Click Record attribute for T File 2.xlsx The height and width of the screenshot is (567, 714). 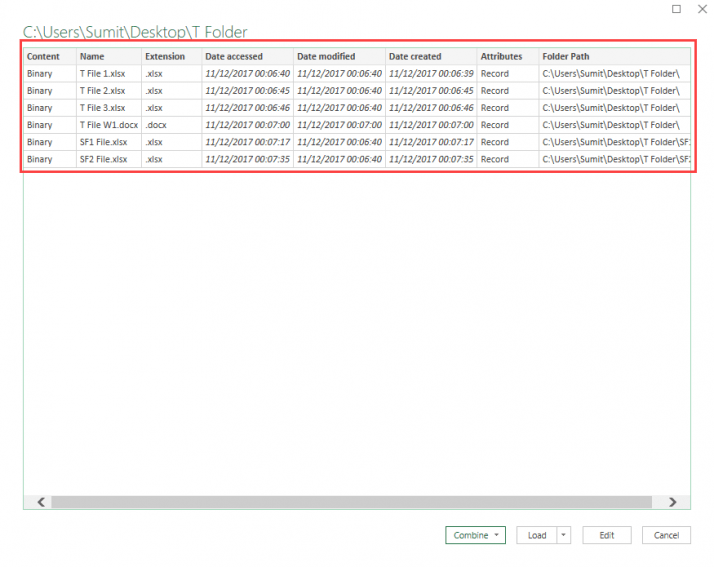pyautogui.click(x=508, y=91)
